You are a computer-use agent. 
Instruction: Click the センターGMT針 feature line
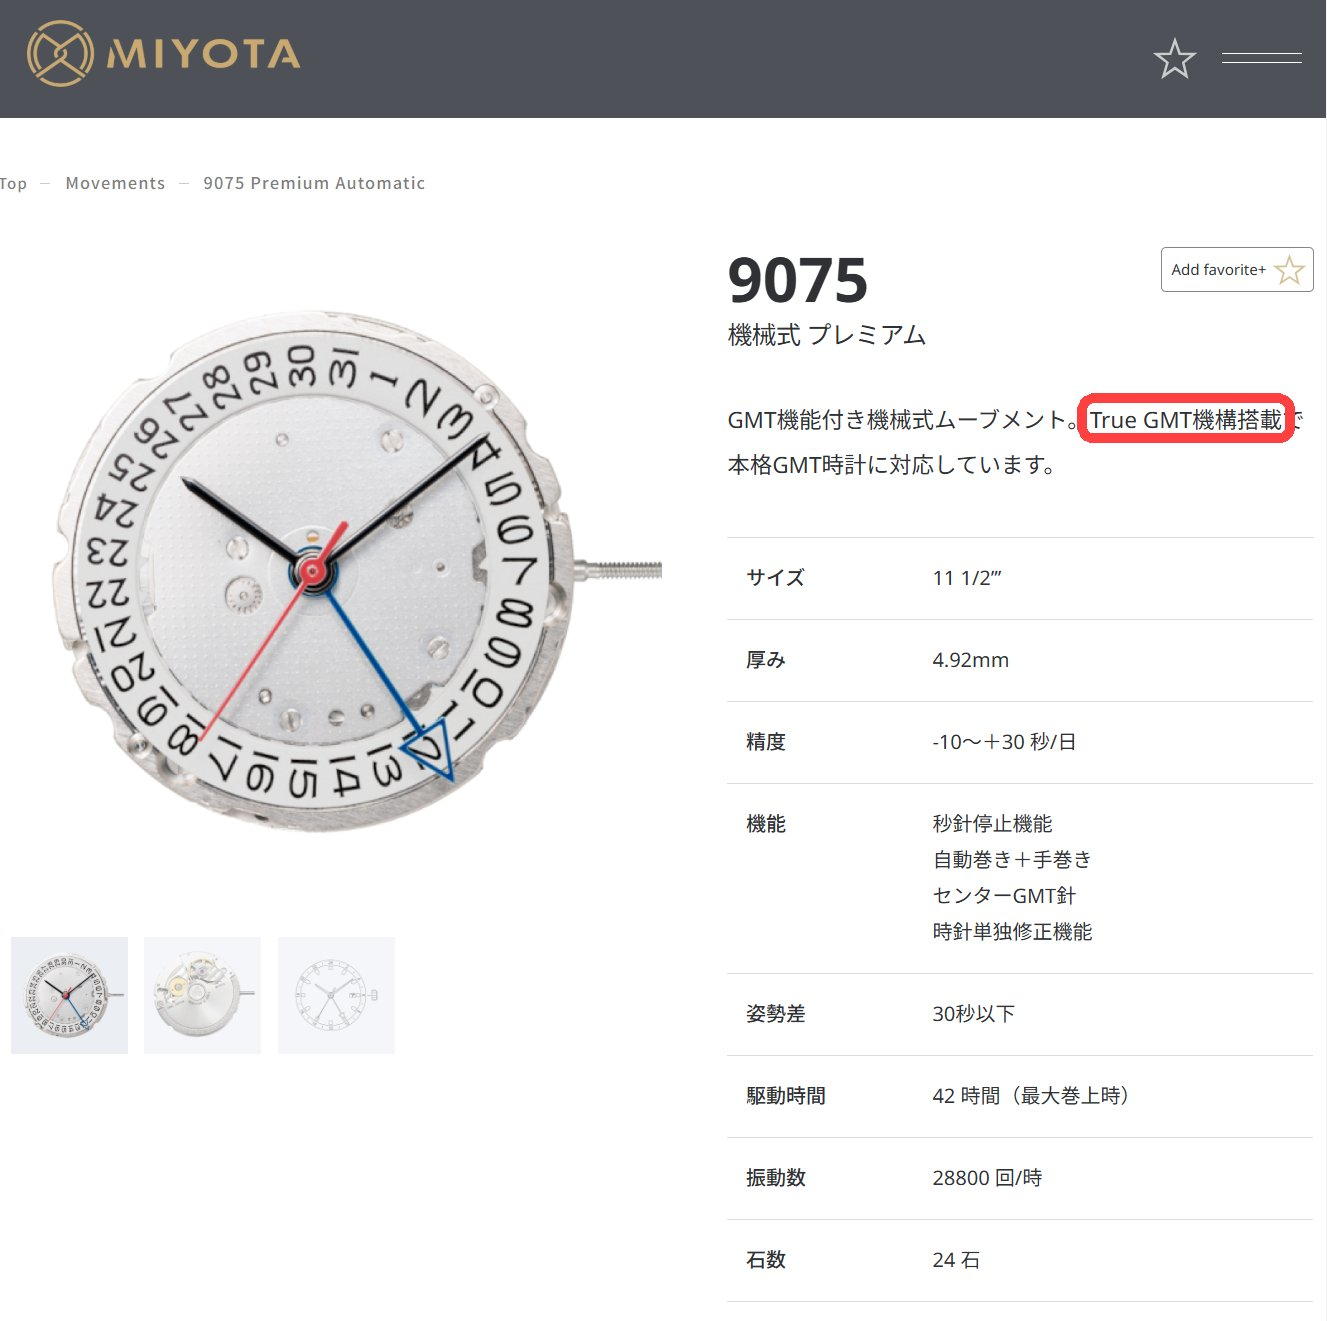pyautogui.click(x=1004, y=896)
